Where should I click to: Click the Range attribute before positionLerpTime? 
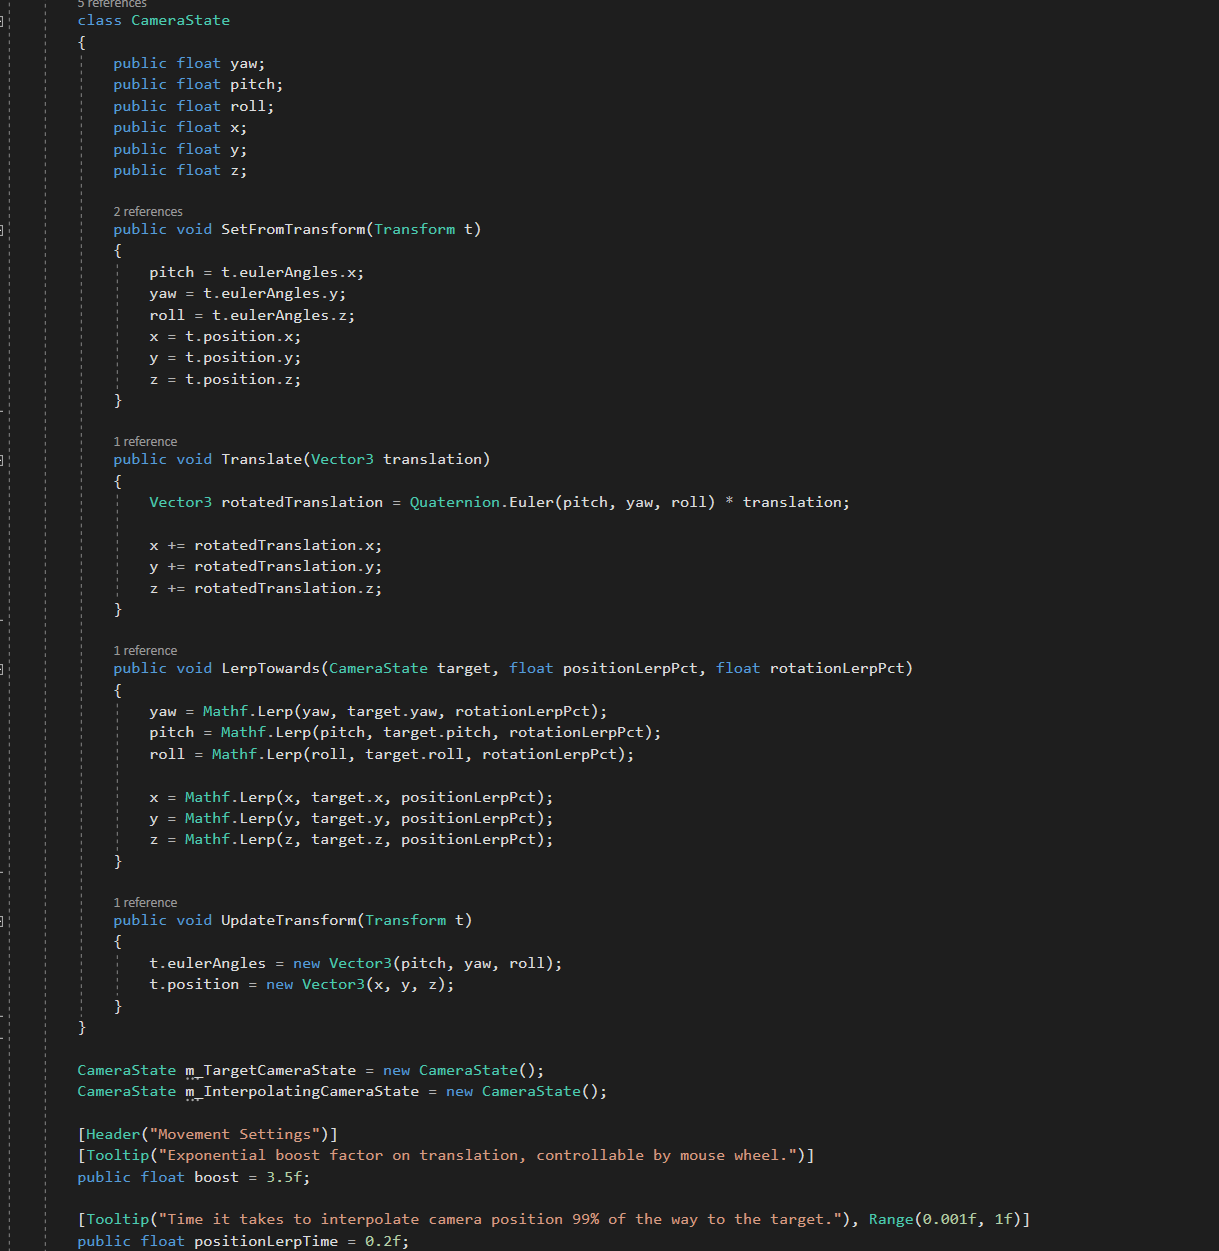pos(890,1220)
